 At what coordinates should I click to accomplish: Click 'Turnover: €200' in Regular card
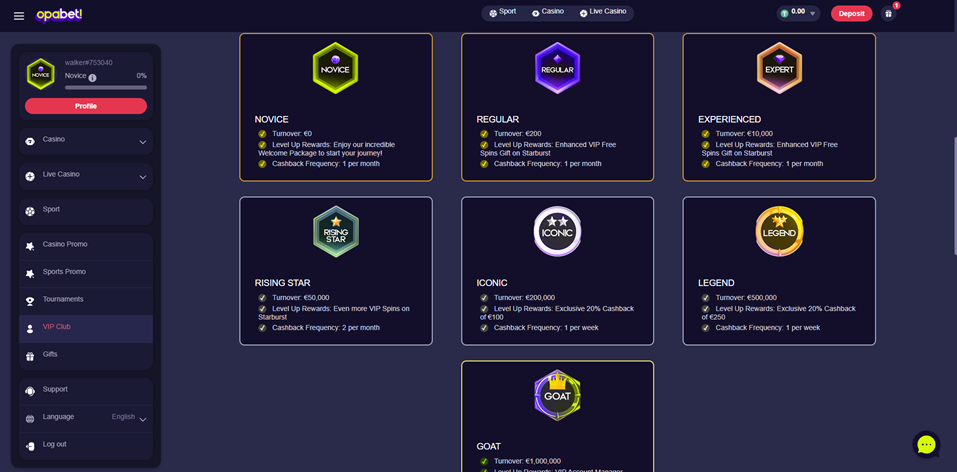[x=517, y=134]
